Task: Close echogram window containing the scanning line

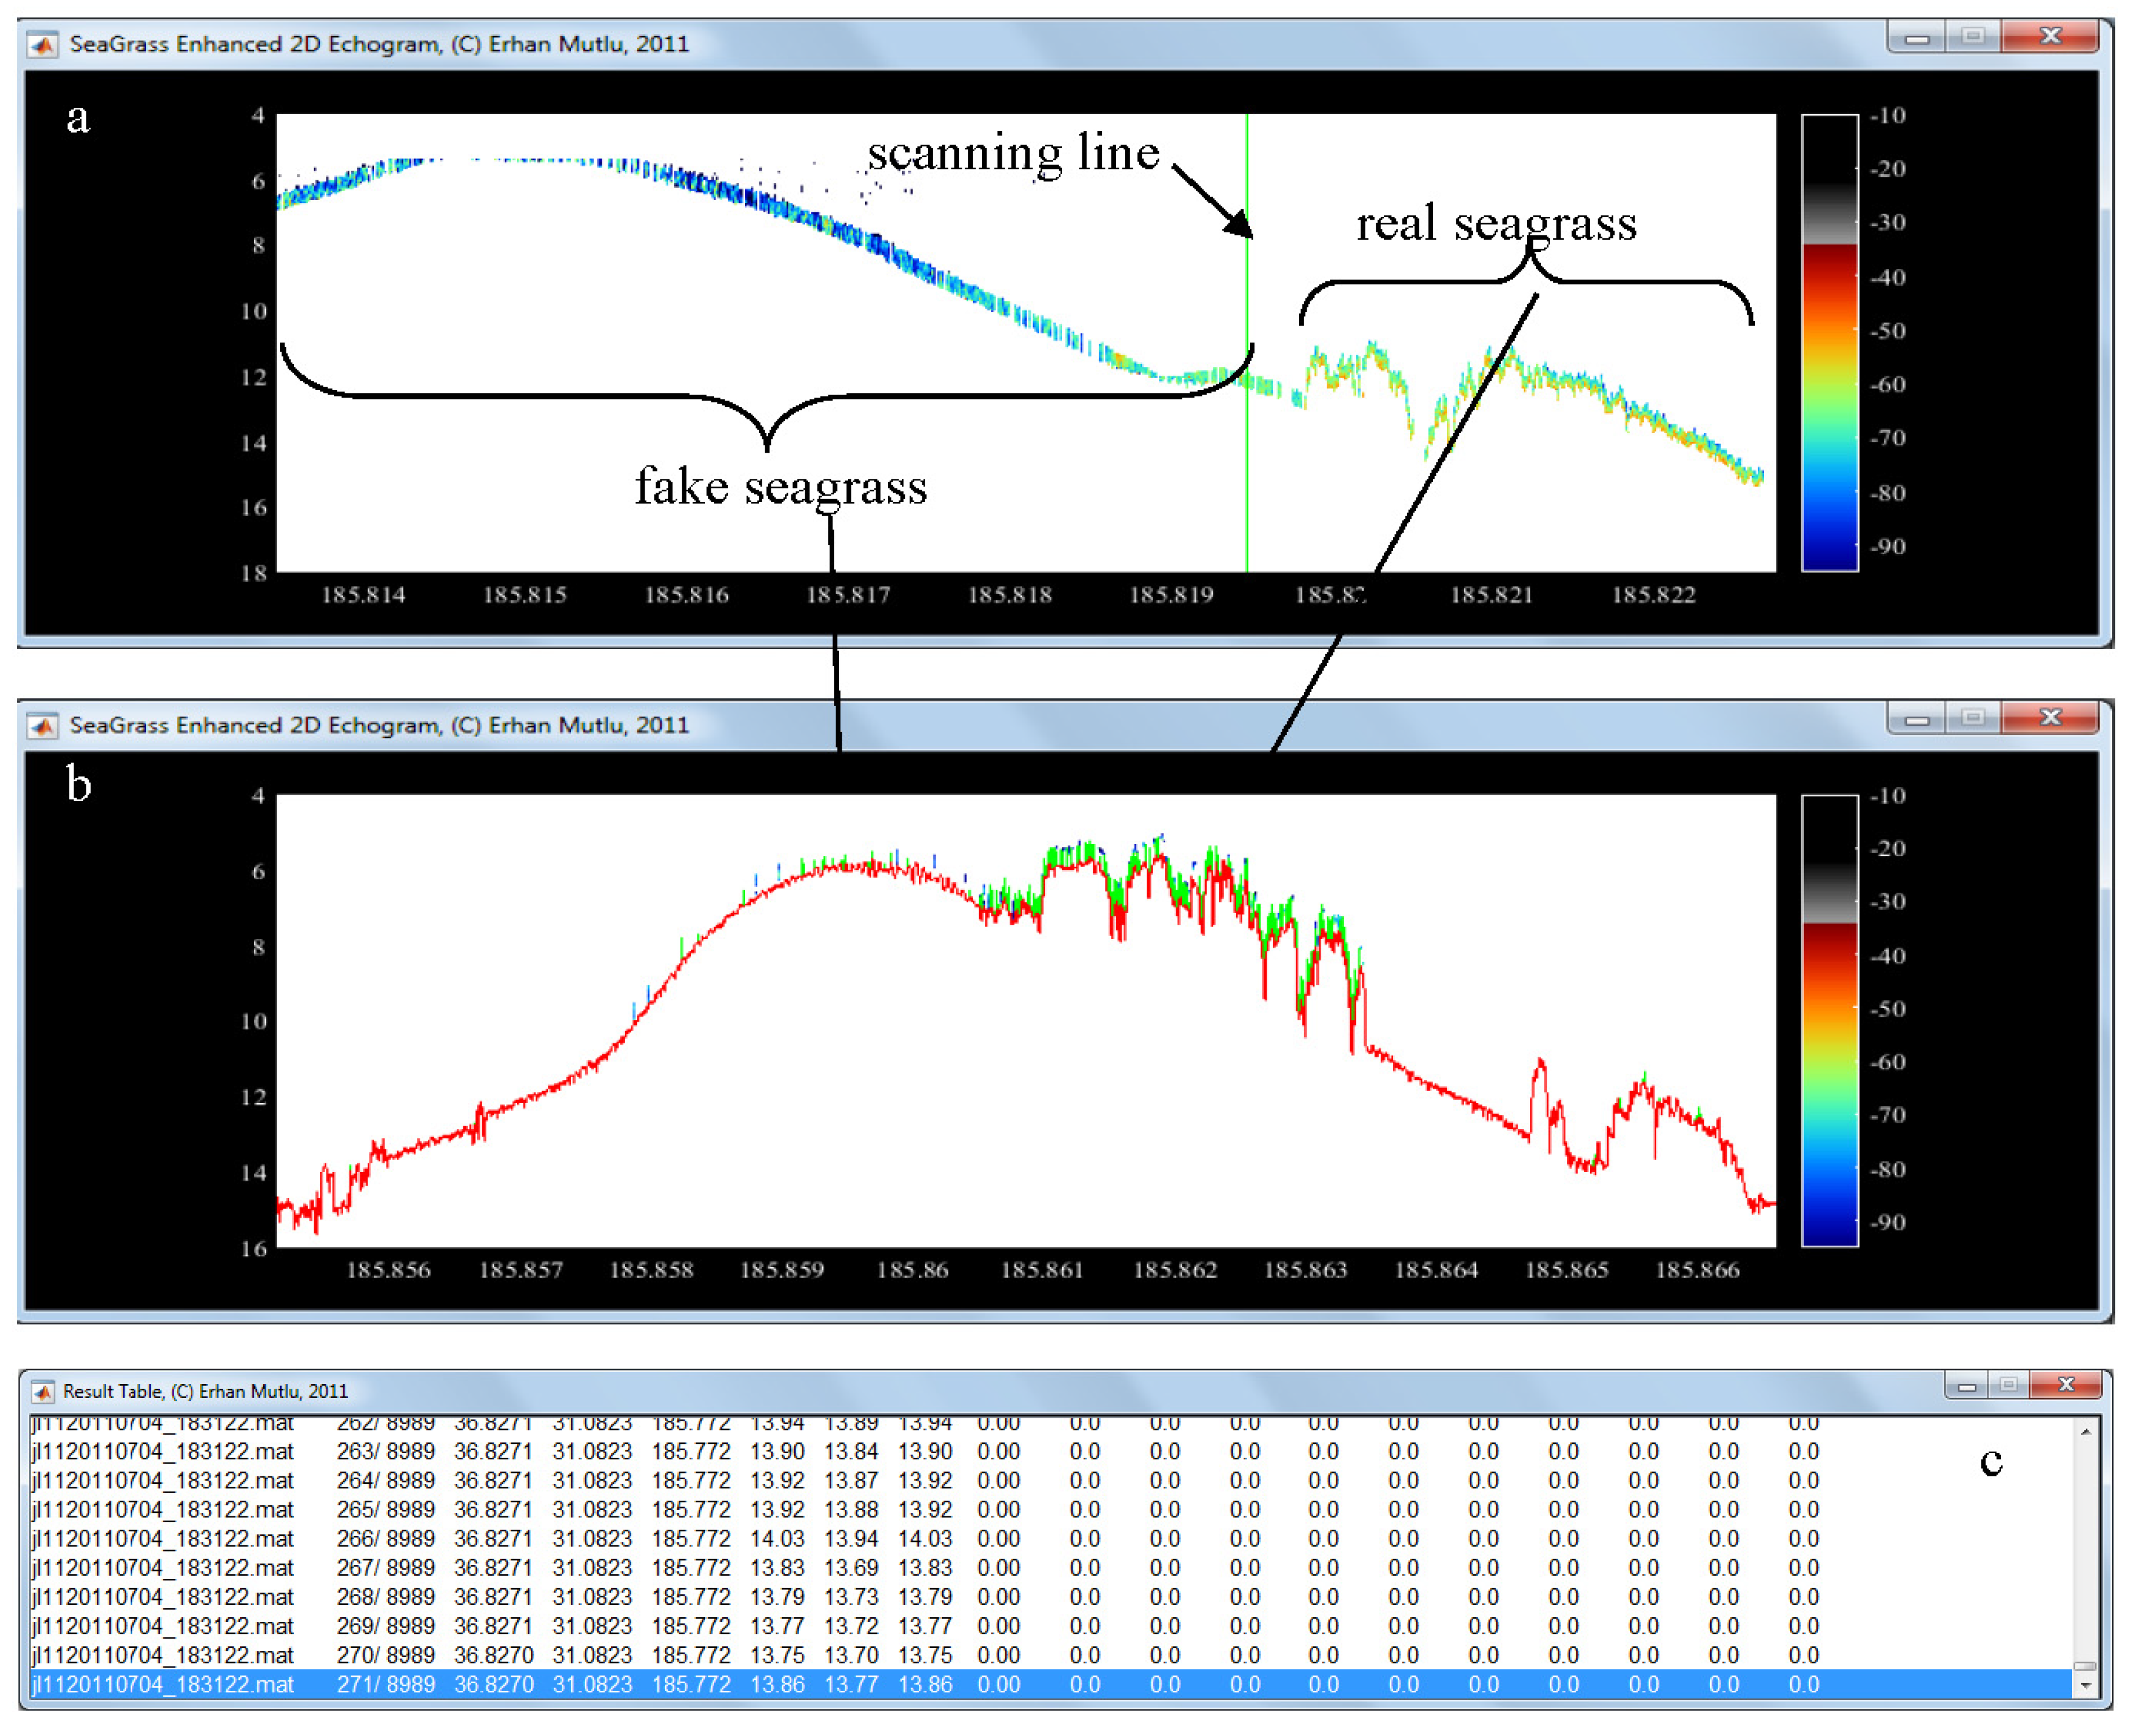Action: click(x=2050, y=37)
